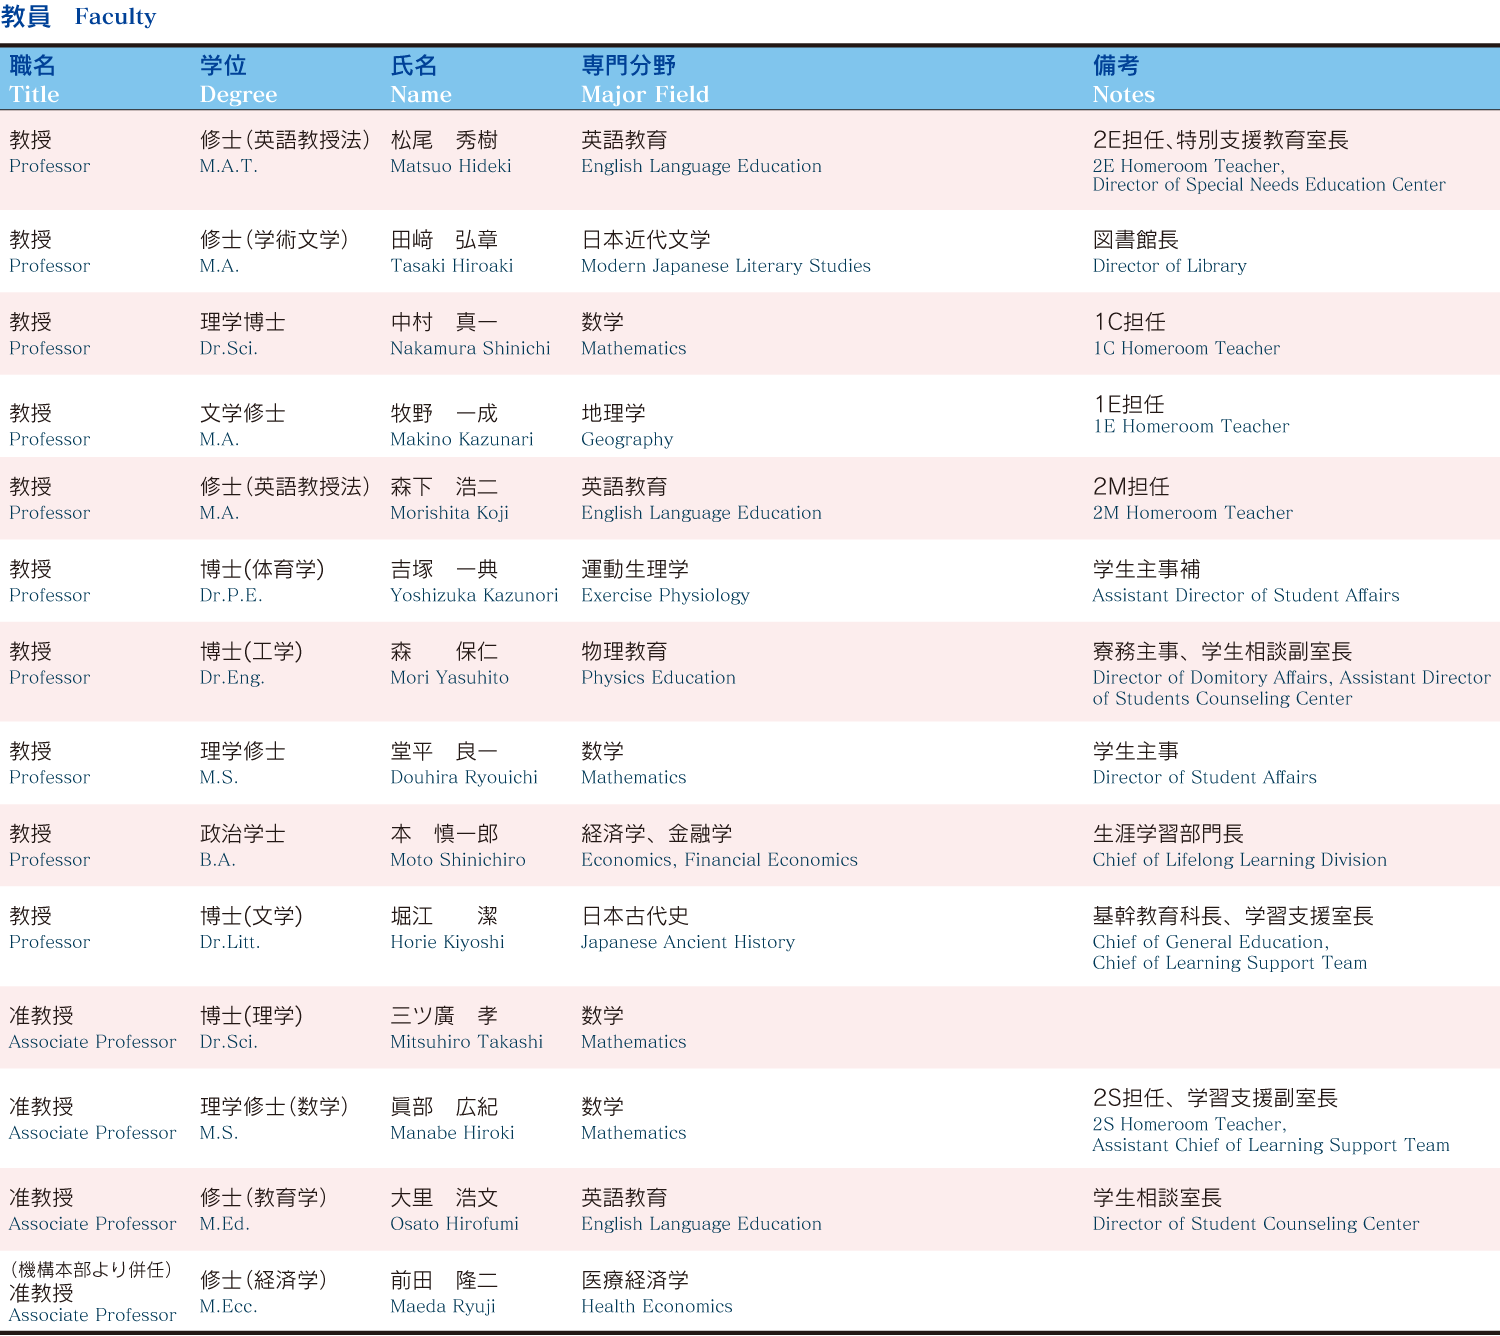Click the degree 'M.A.T.' for Matsuo
The image size is (1500, 1336).
tap(229, 166)
